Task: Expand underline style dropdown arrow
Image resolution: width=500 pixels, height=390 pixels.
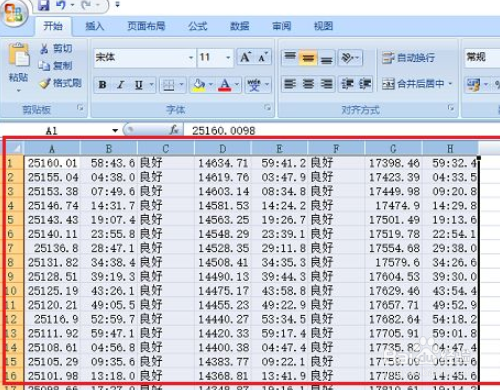Action: click(x=151, y=85)
